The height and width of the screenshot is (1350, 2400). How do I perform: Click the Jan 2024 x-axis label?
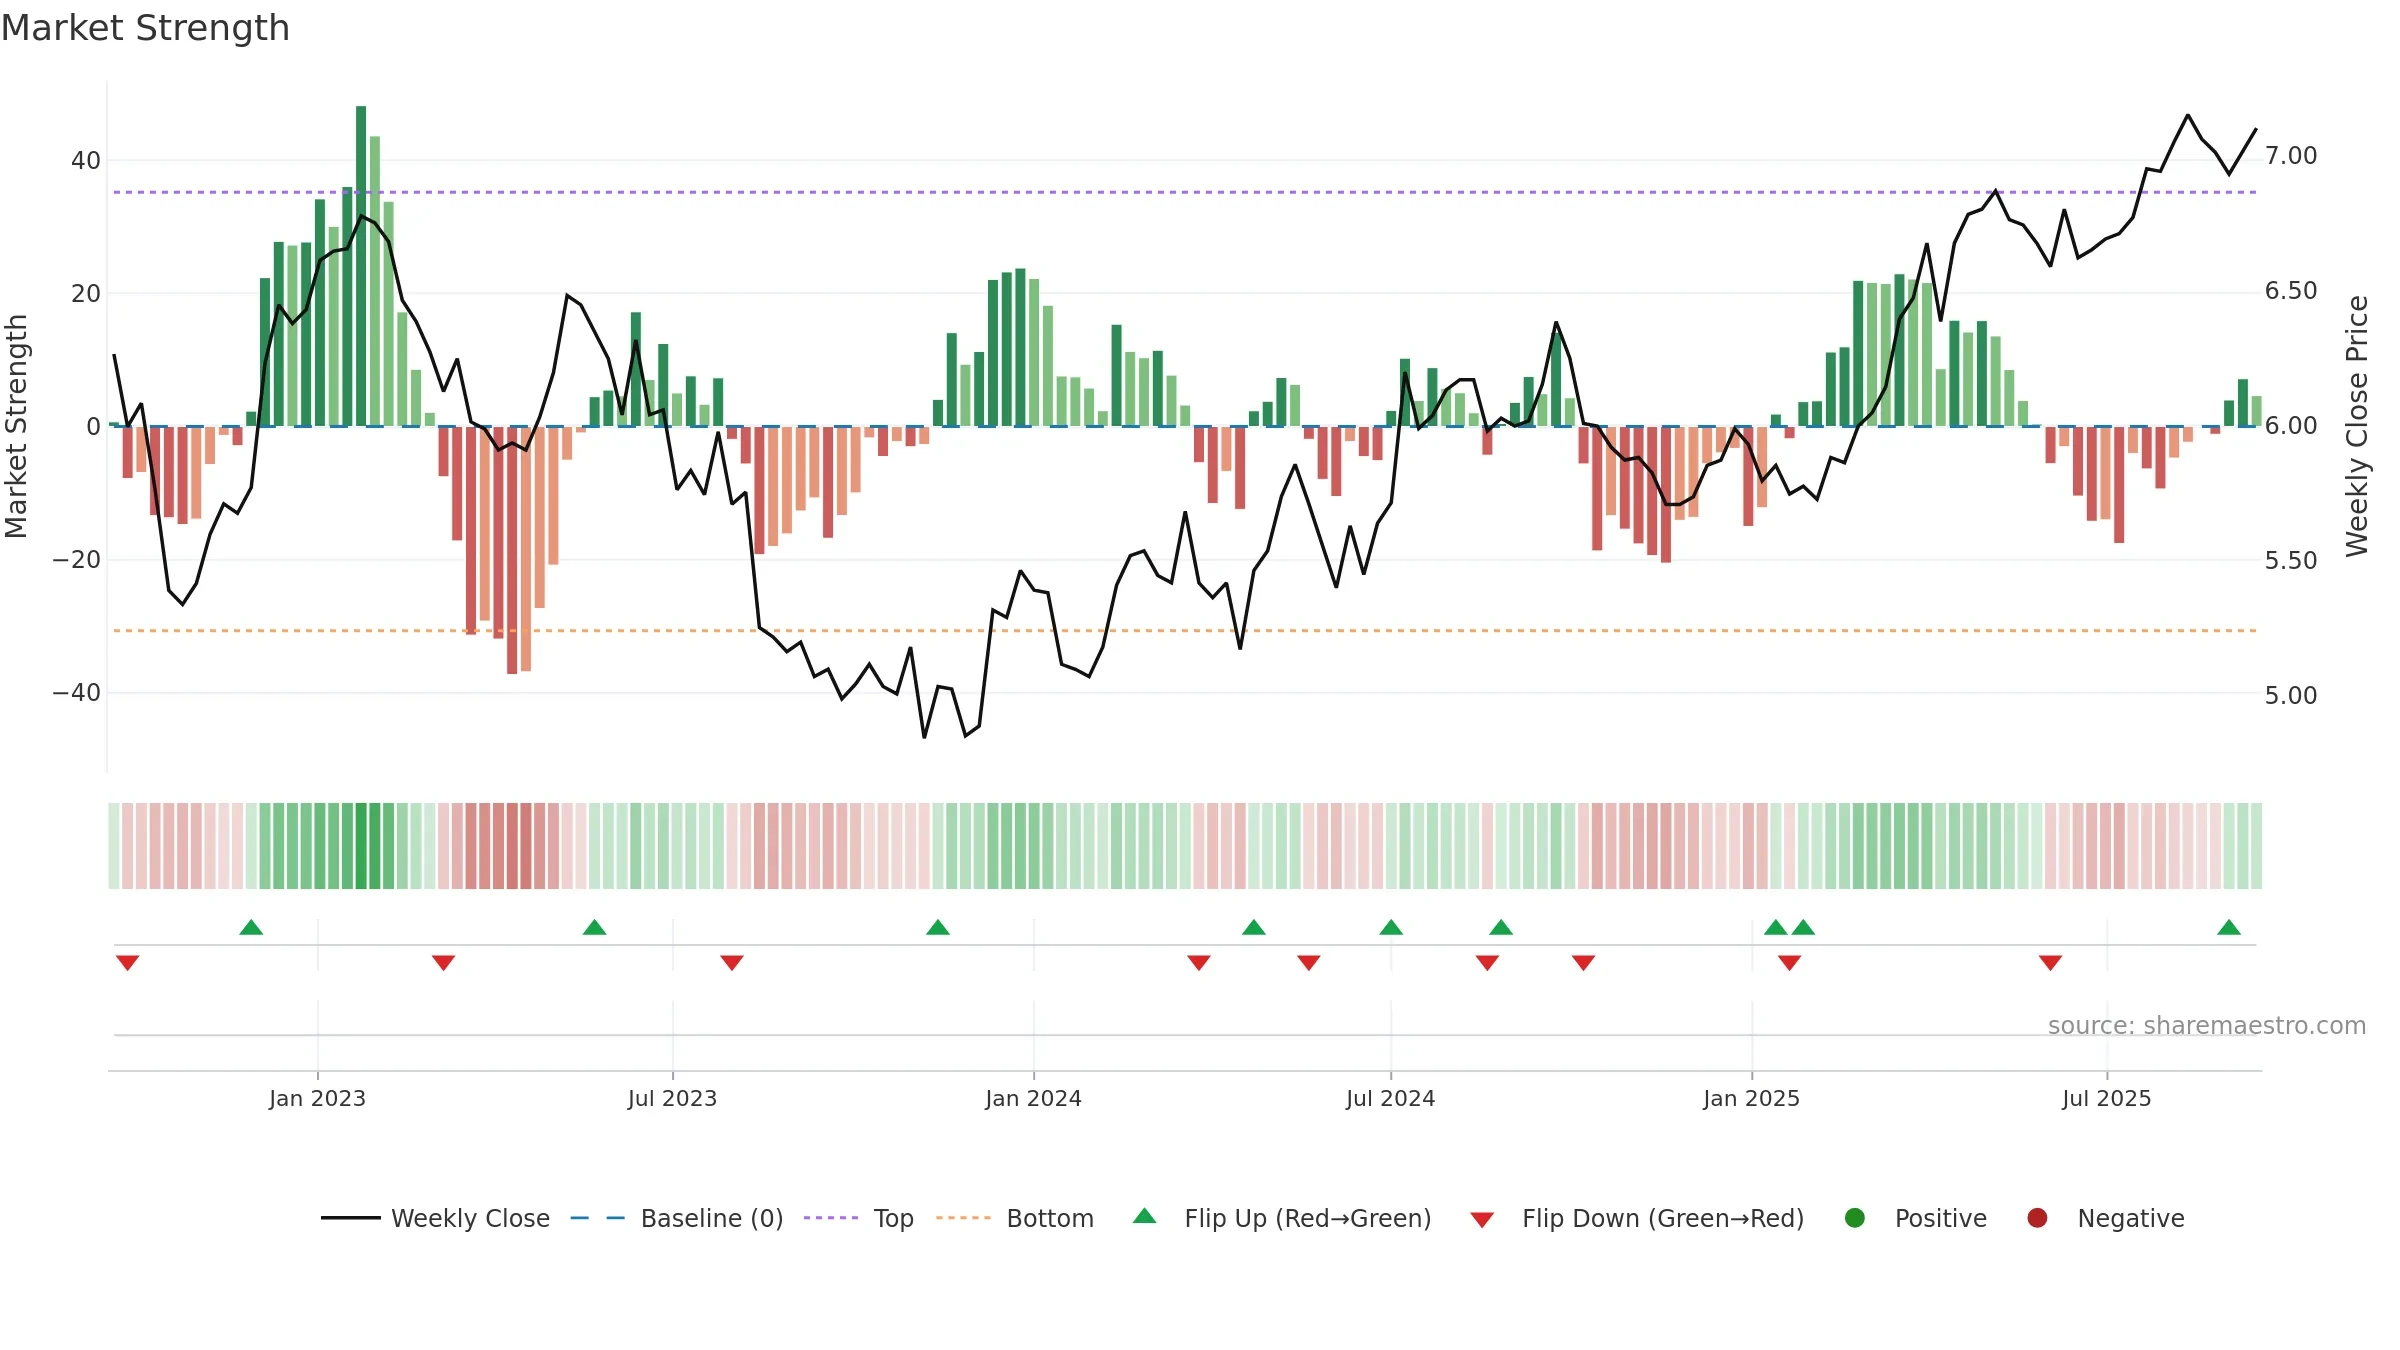coord(1033,1098)
